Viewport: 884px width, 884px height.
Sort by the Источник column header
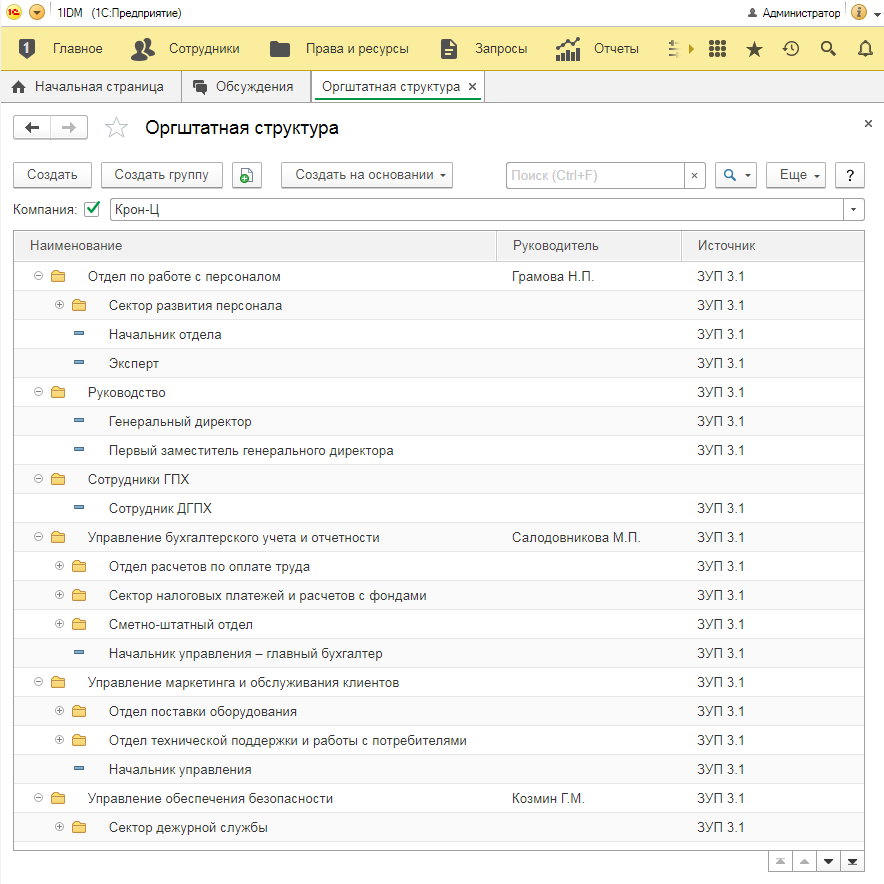pyautogui.click(x=773, y=246)
